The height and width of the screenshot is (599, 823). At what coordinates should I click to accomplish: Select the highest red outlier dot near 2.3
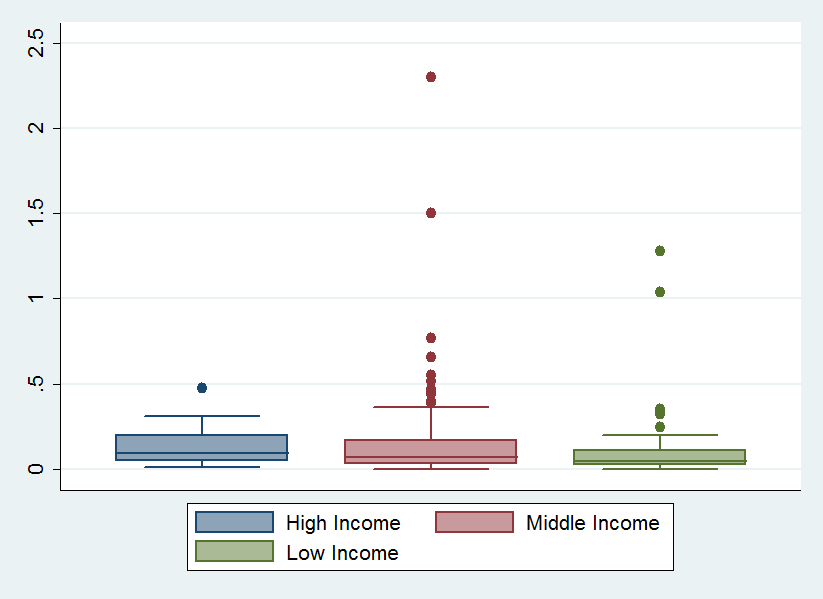431,77
